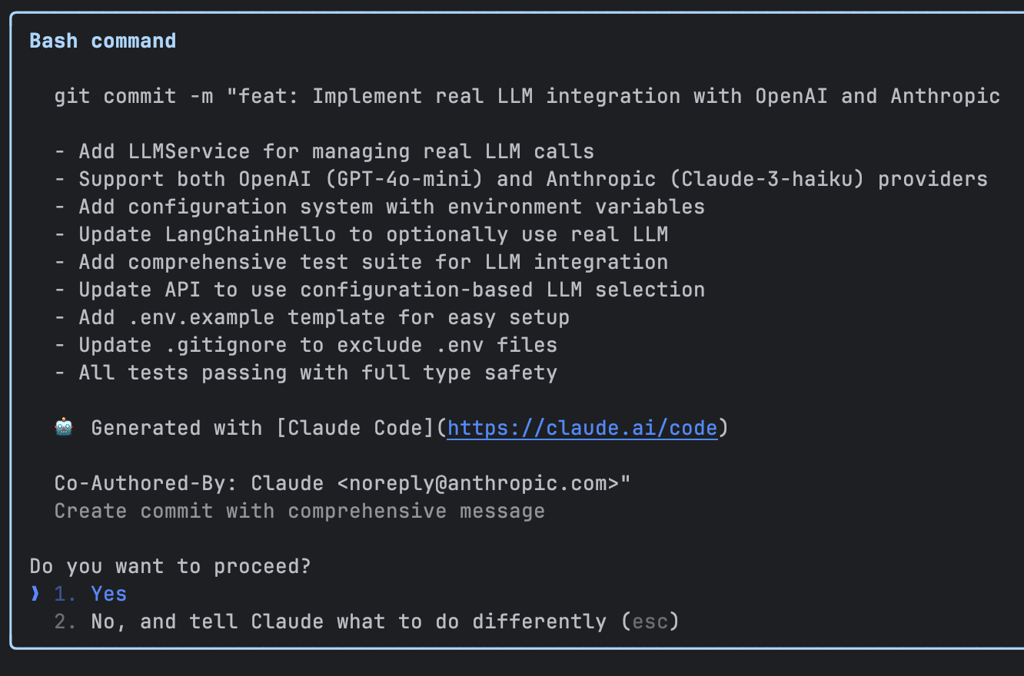Choose No, and tell Claude what to do differently
This screenshot has height=676, width=1024.
coord(366,621)
